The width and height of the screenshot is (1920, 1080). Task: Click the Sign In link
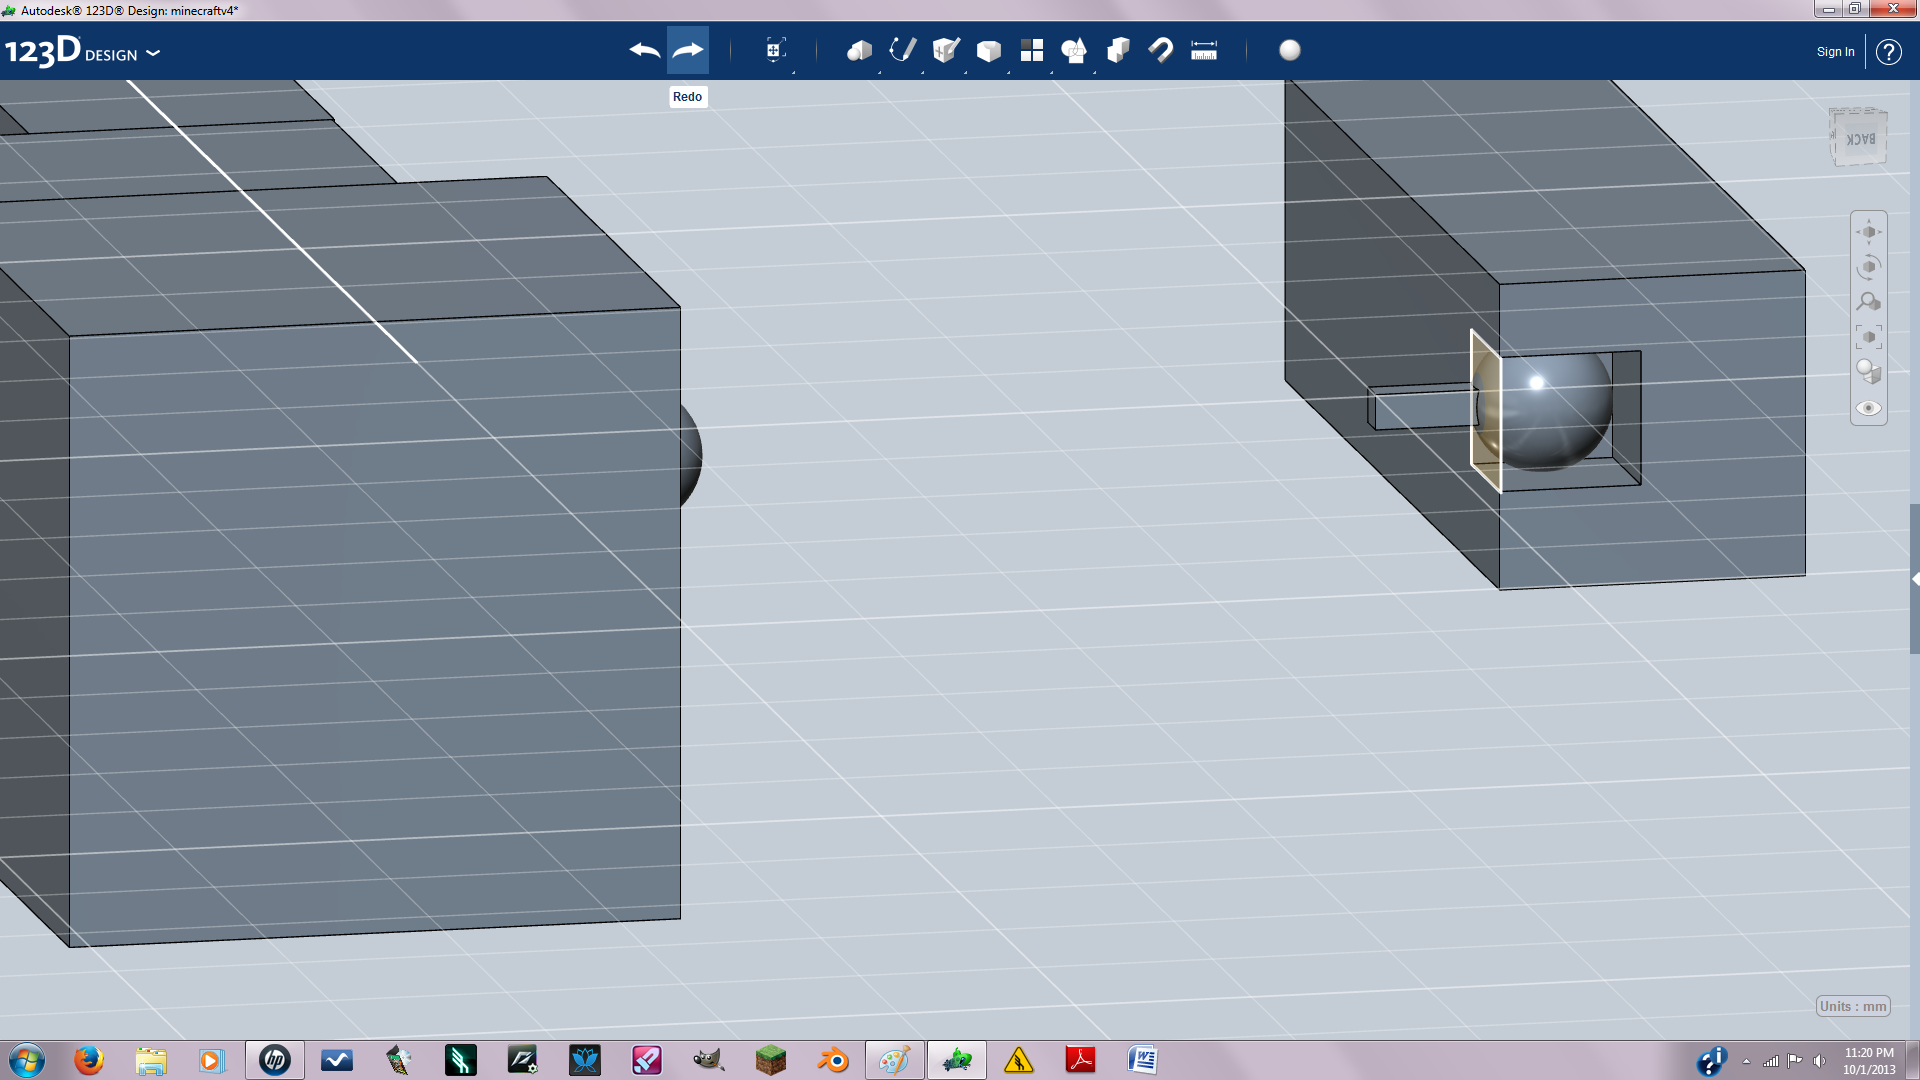pyautogui.click(x=1835, y=52)
